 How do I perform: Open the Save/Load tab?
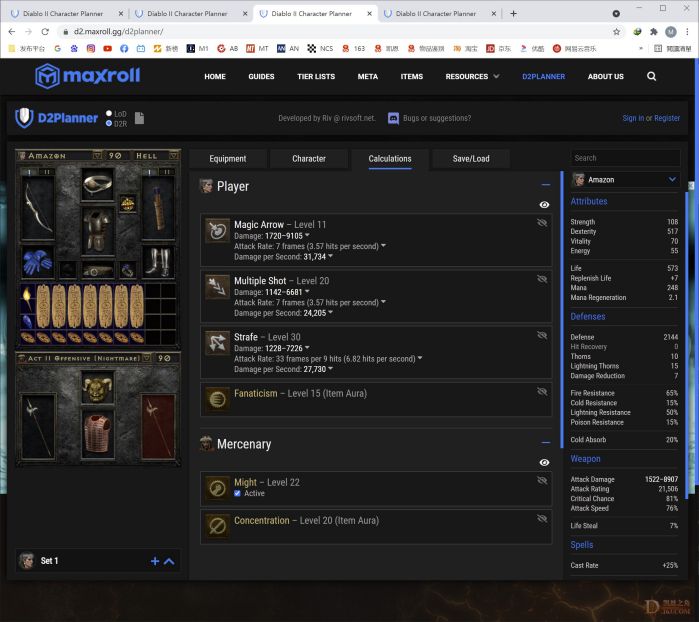[x=471, y=159]
